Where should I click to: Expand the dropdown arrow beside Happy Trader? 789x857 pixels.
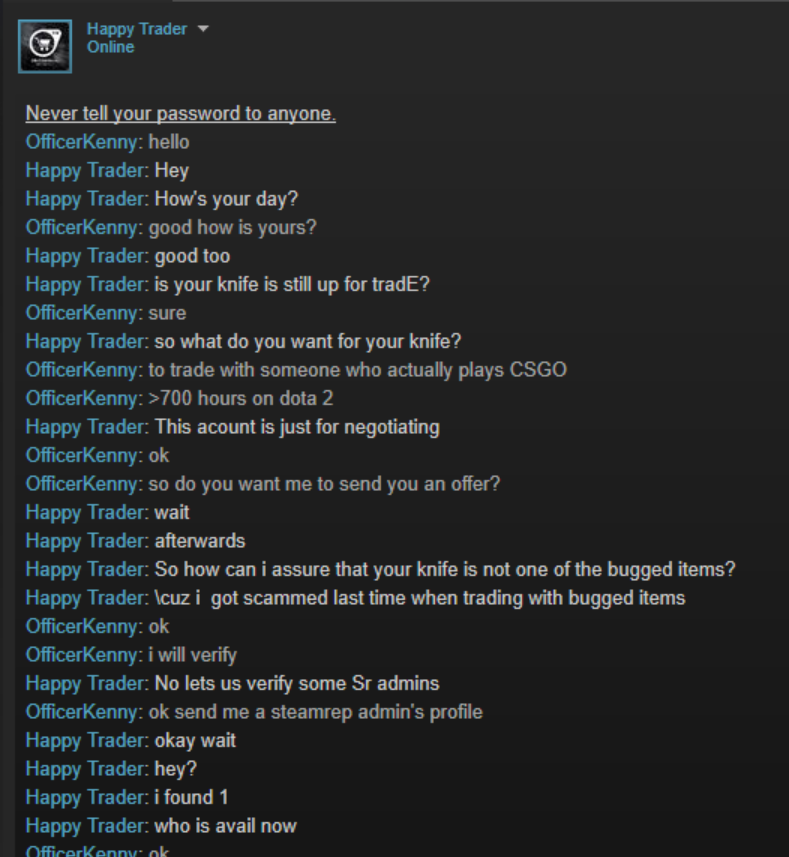pyautogui.click(x=203, y=28)
